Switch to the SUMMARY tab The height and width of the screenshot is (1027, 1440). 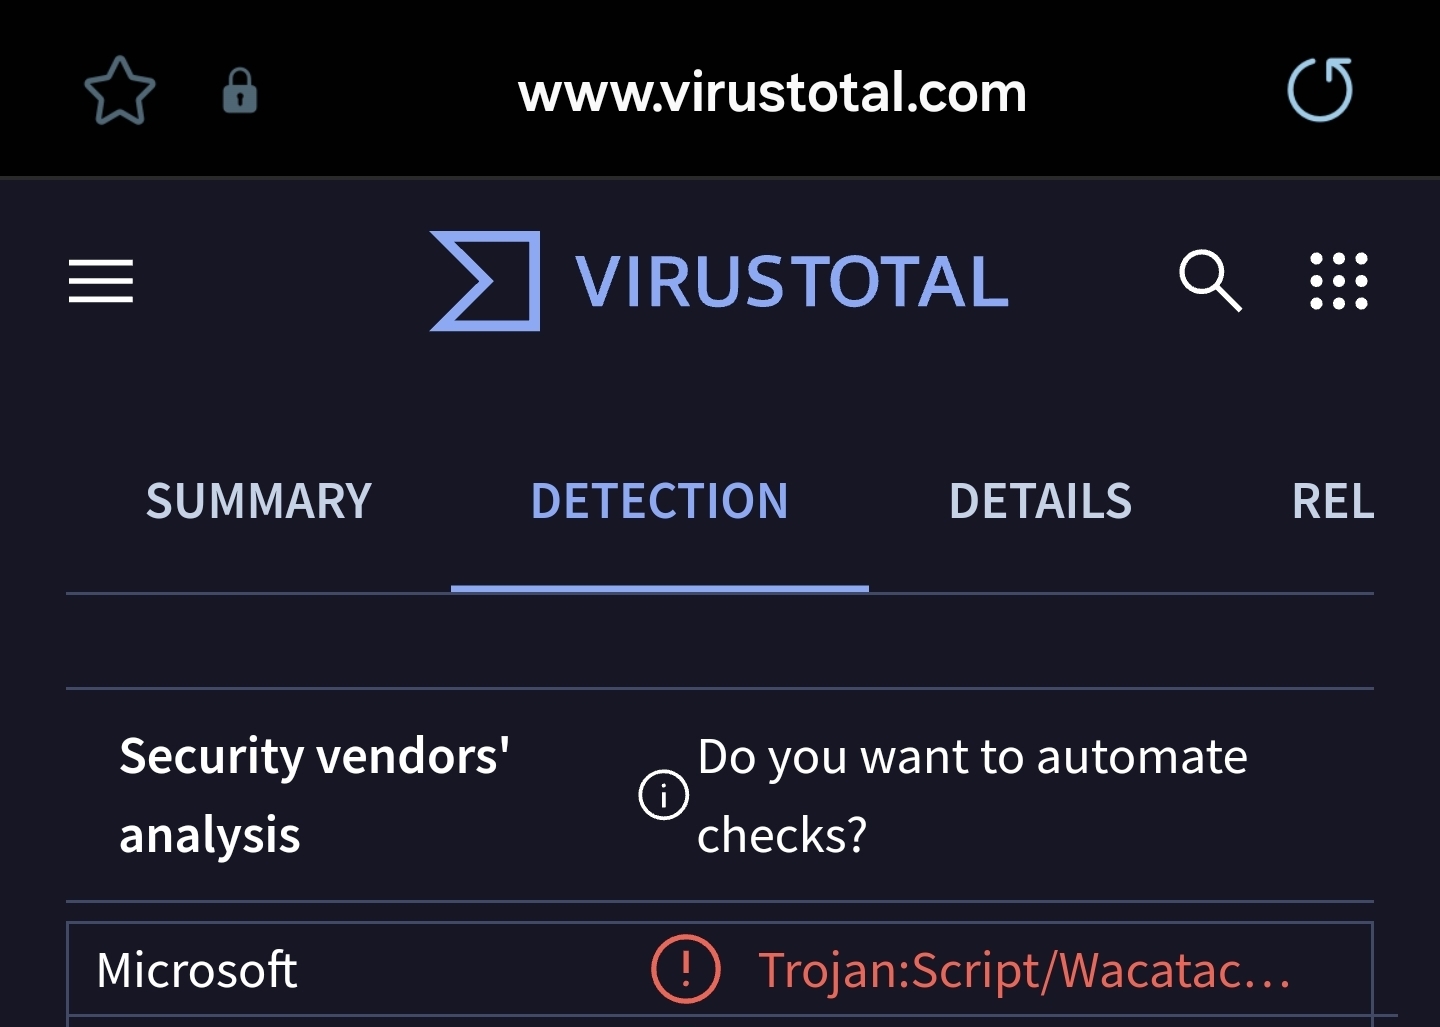tap(259, 501)
